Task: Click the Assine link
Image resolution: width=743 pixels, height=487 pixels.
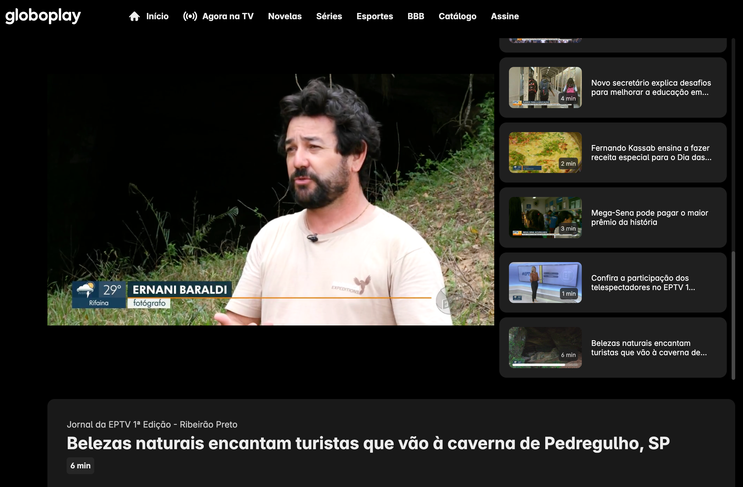Action: (505, 17)
